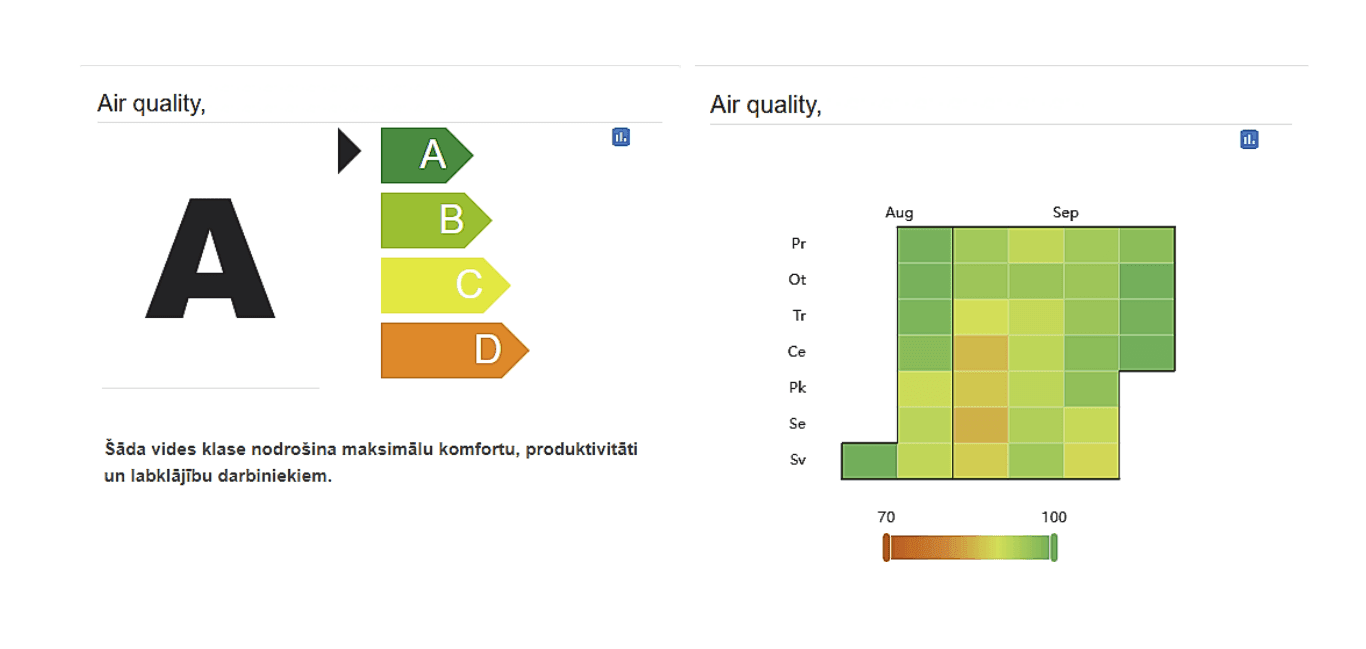Click the chart icon above the heatmap panel
The width and height of the screenshot is (1366, 649).
pos(1249,139)
